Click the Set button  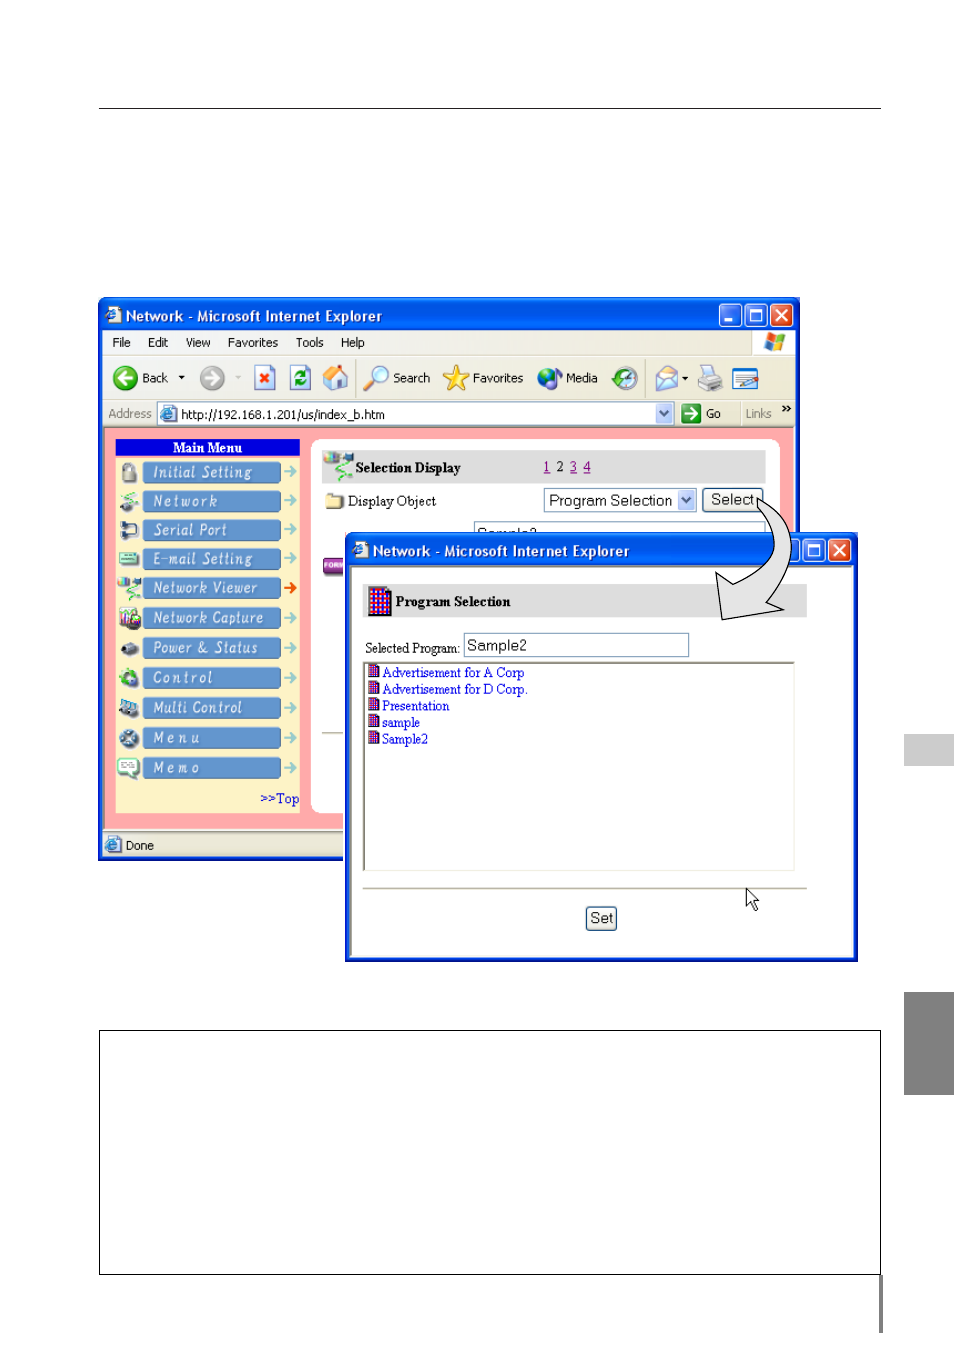[x=601, y=918]
